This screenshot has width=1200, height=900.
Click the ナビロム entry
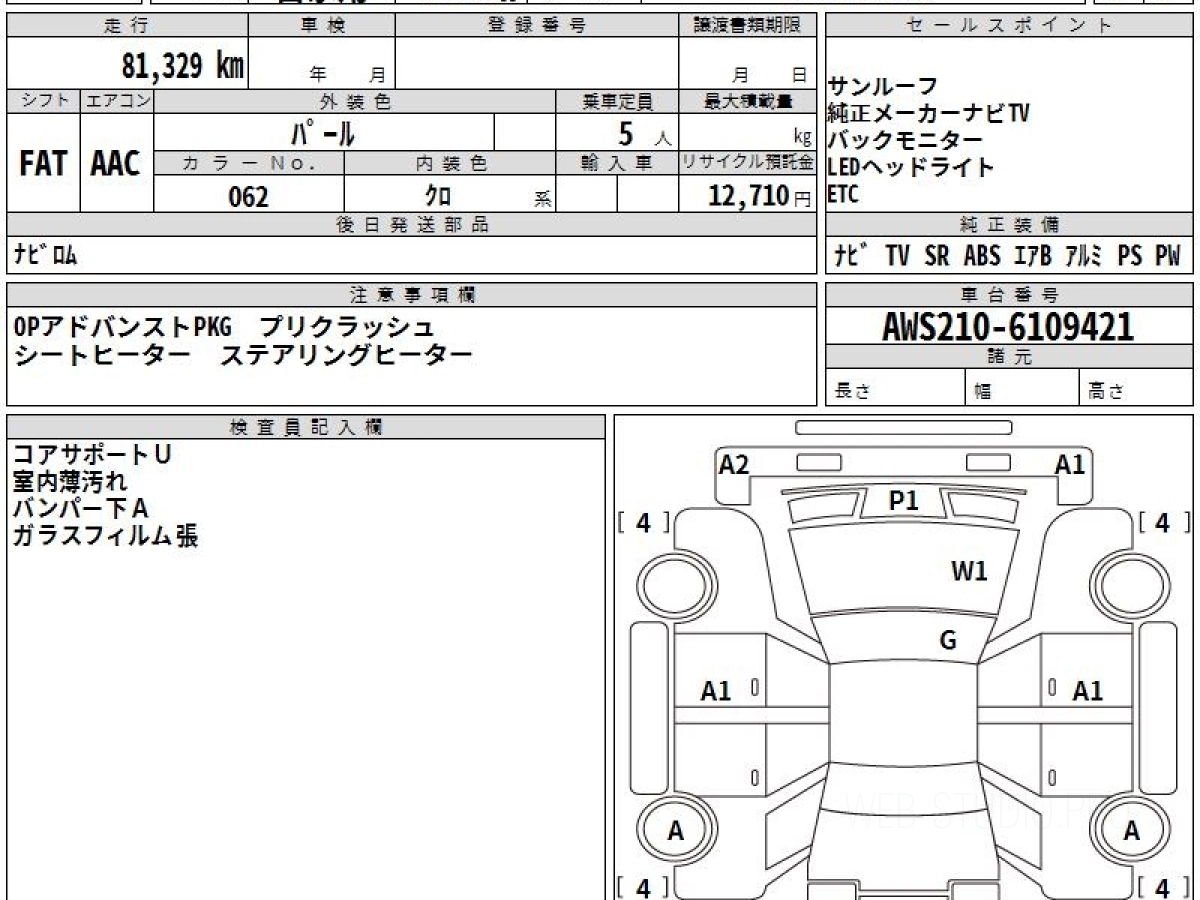[x=45, y=255]
